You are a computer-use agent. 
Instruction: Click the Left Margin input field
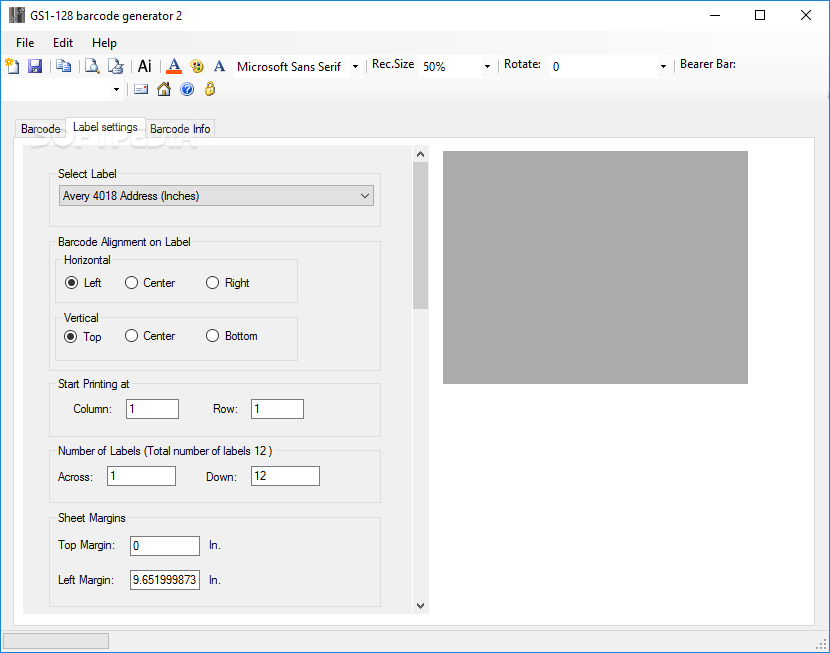point(165,580)
